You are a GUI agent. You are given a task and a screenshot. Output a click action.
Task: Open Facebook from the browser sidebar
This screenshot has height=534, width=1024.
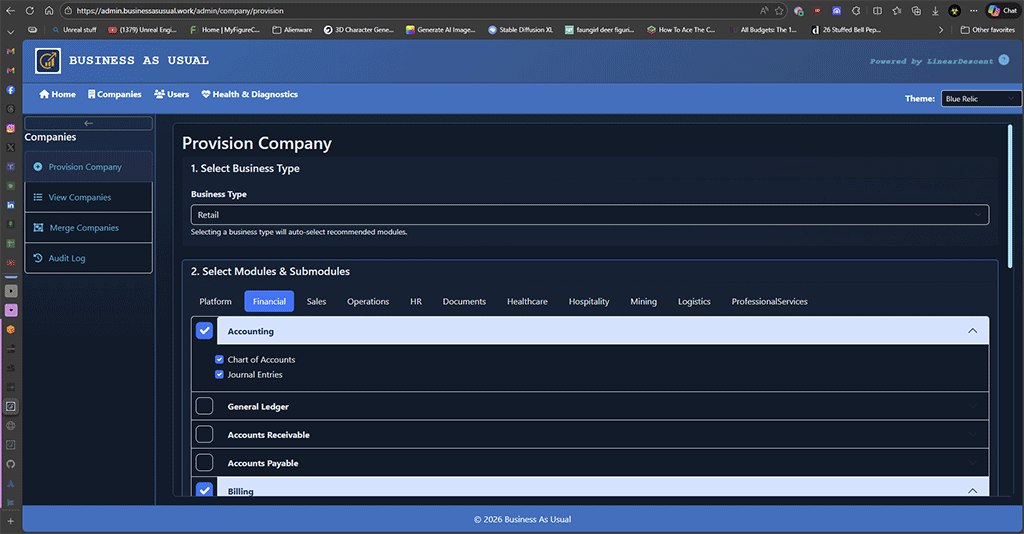coord(11,90)
